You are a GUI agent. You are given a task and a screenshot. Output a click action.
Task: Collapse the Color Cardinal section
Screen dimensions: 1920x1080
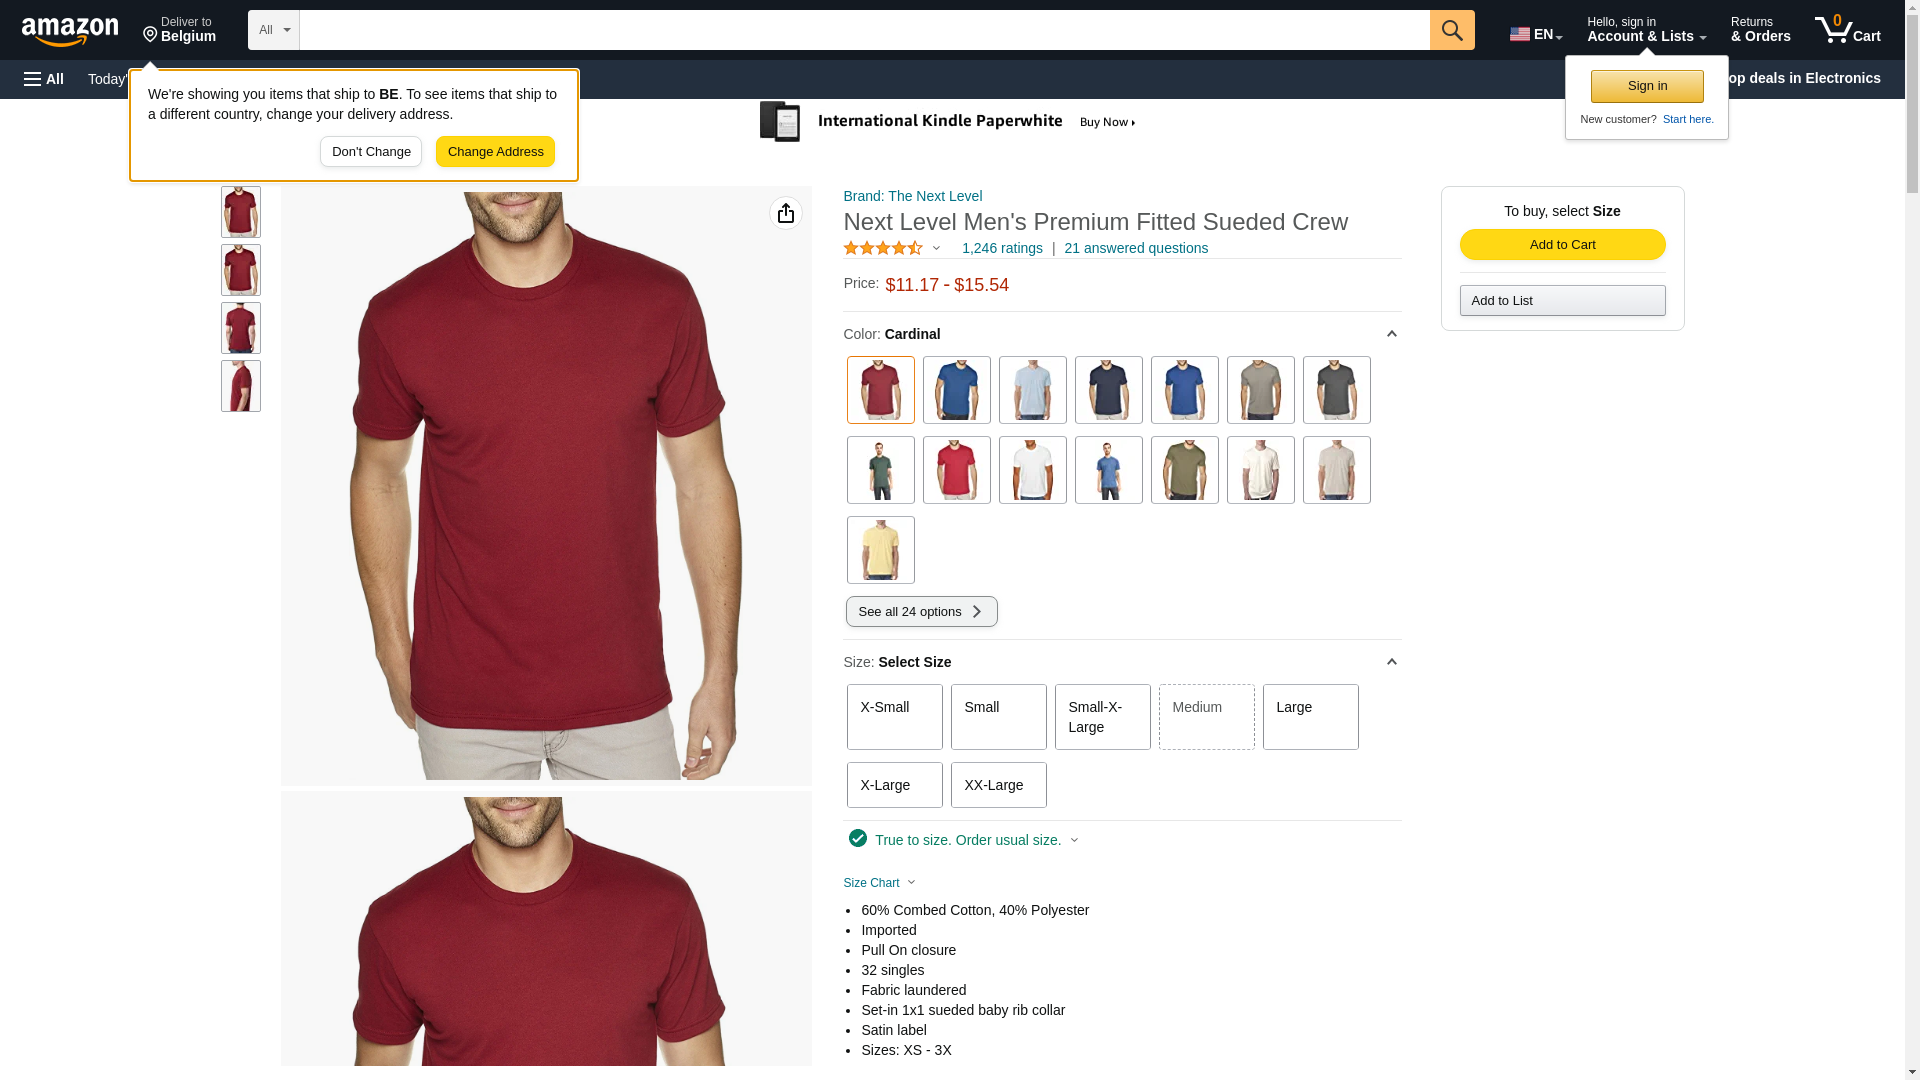(x=1391, y=334)
